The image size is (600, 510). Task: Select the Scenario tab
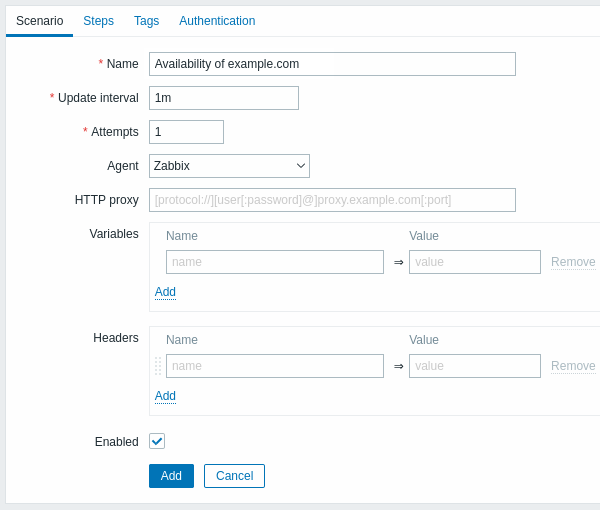(39, 21)
